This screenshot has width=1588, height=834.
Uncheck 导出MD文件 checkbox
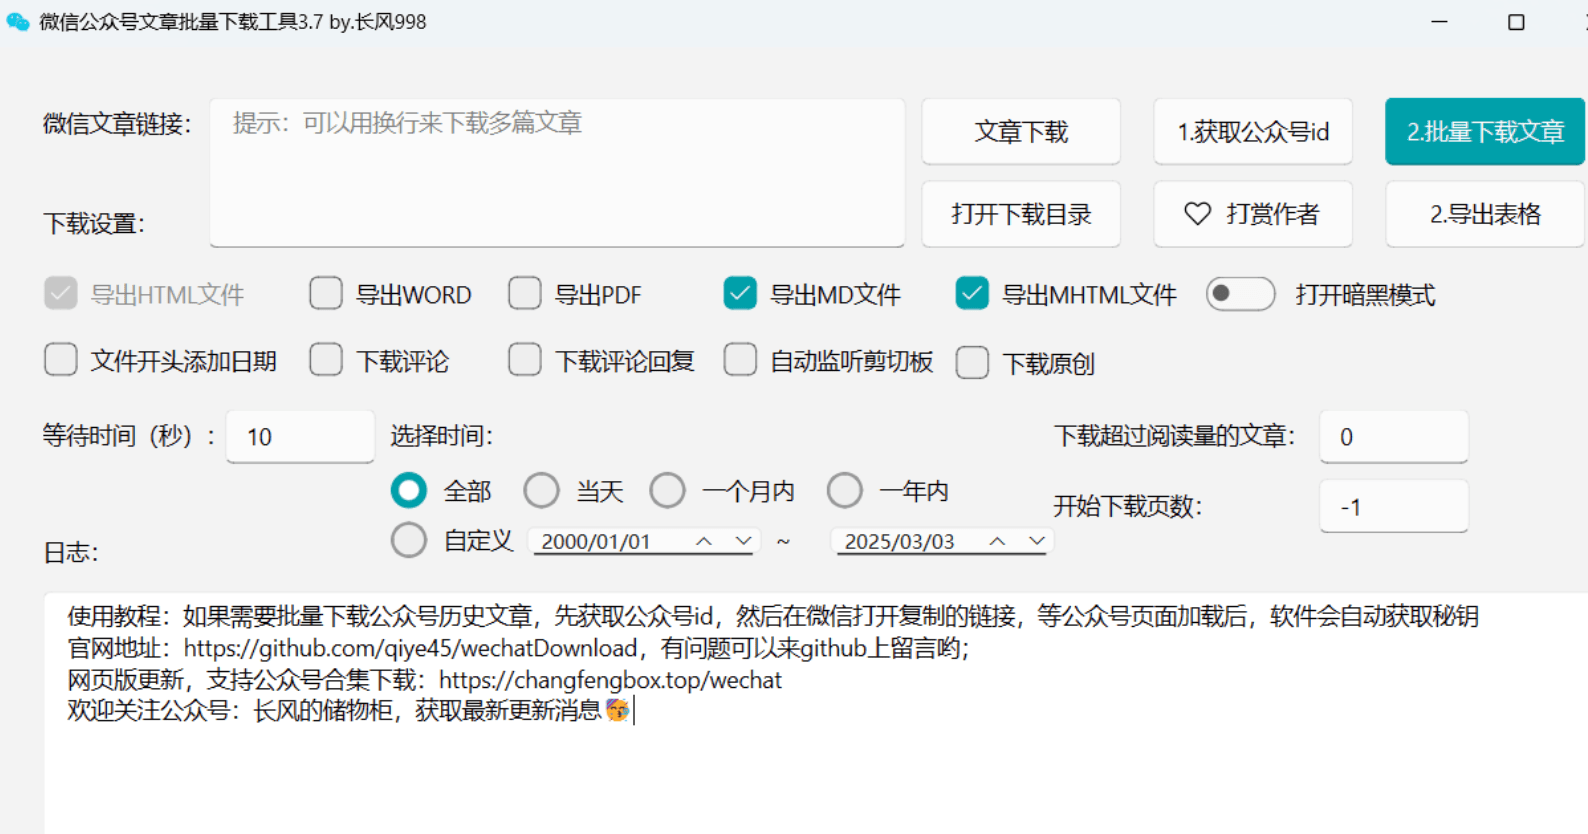pos(740,294)
